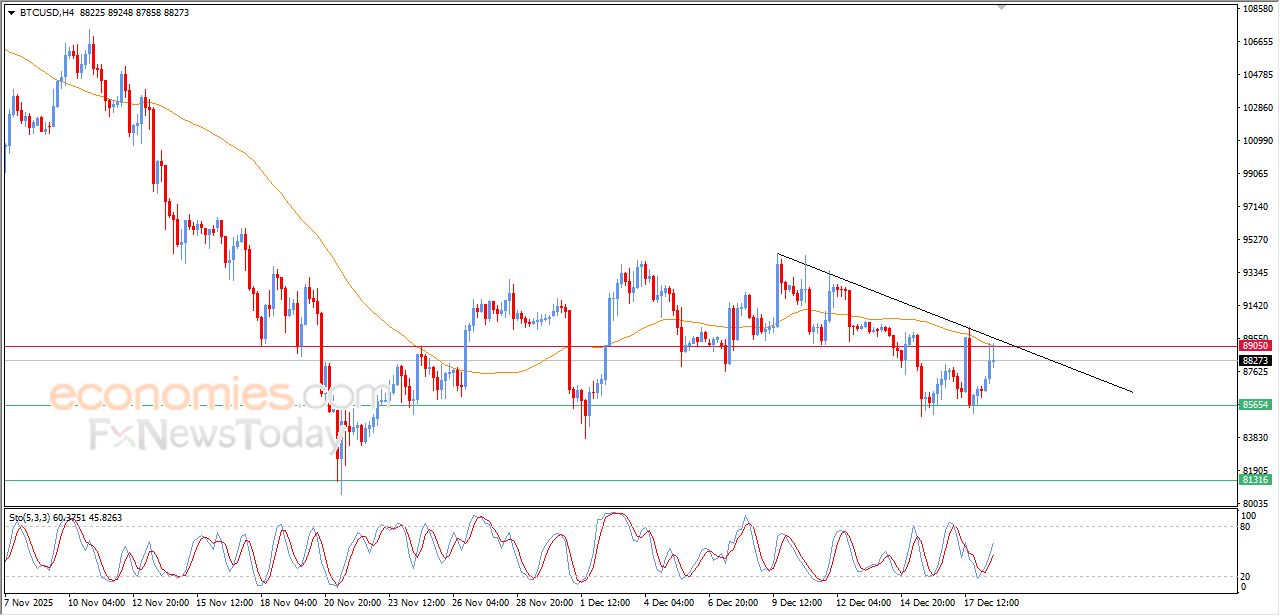
Task: Click the 7 Nov 2025 date label
Action: [29, 603]
